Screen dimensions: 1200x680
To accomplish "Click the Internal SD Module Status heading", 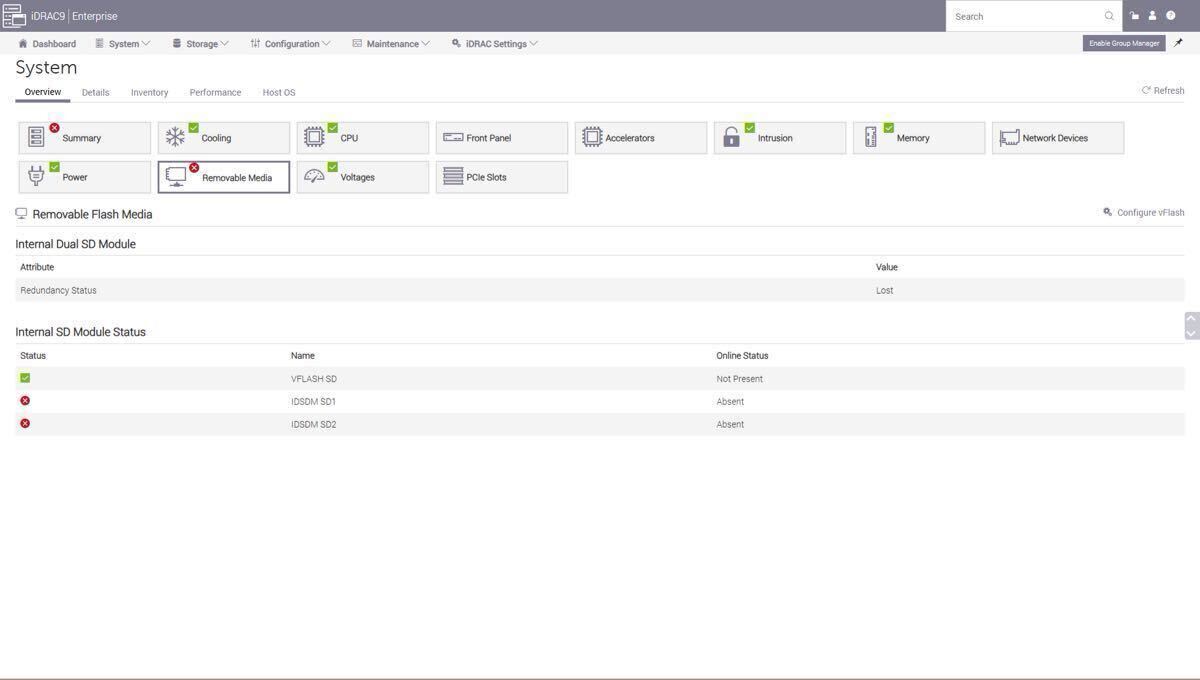I will (x=81, y=332).
